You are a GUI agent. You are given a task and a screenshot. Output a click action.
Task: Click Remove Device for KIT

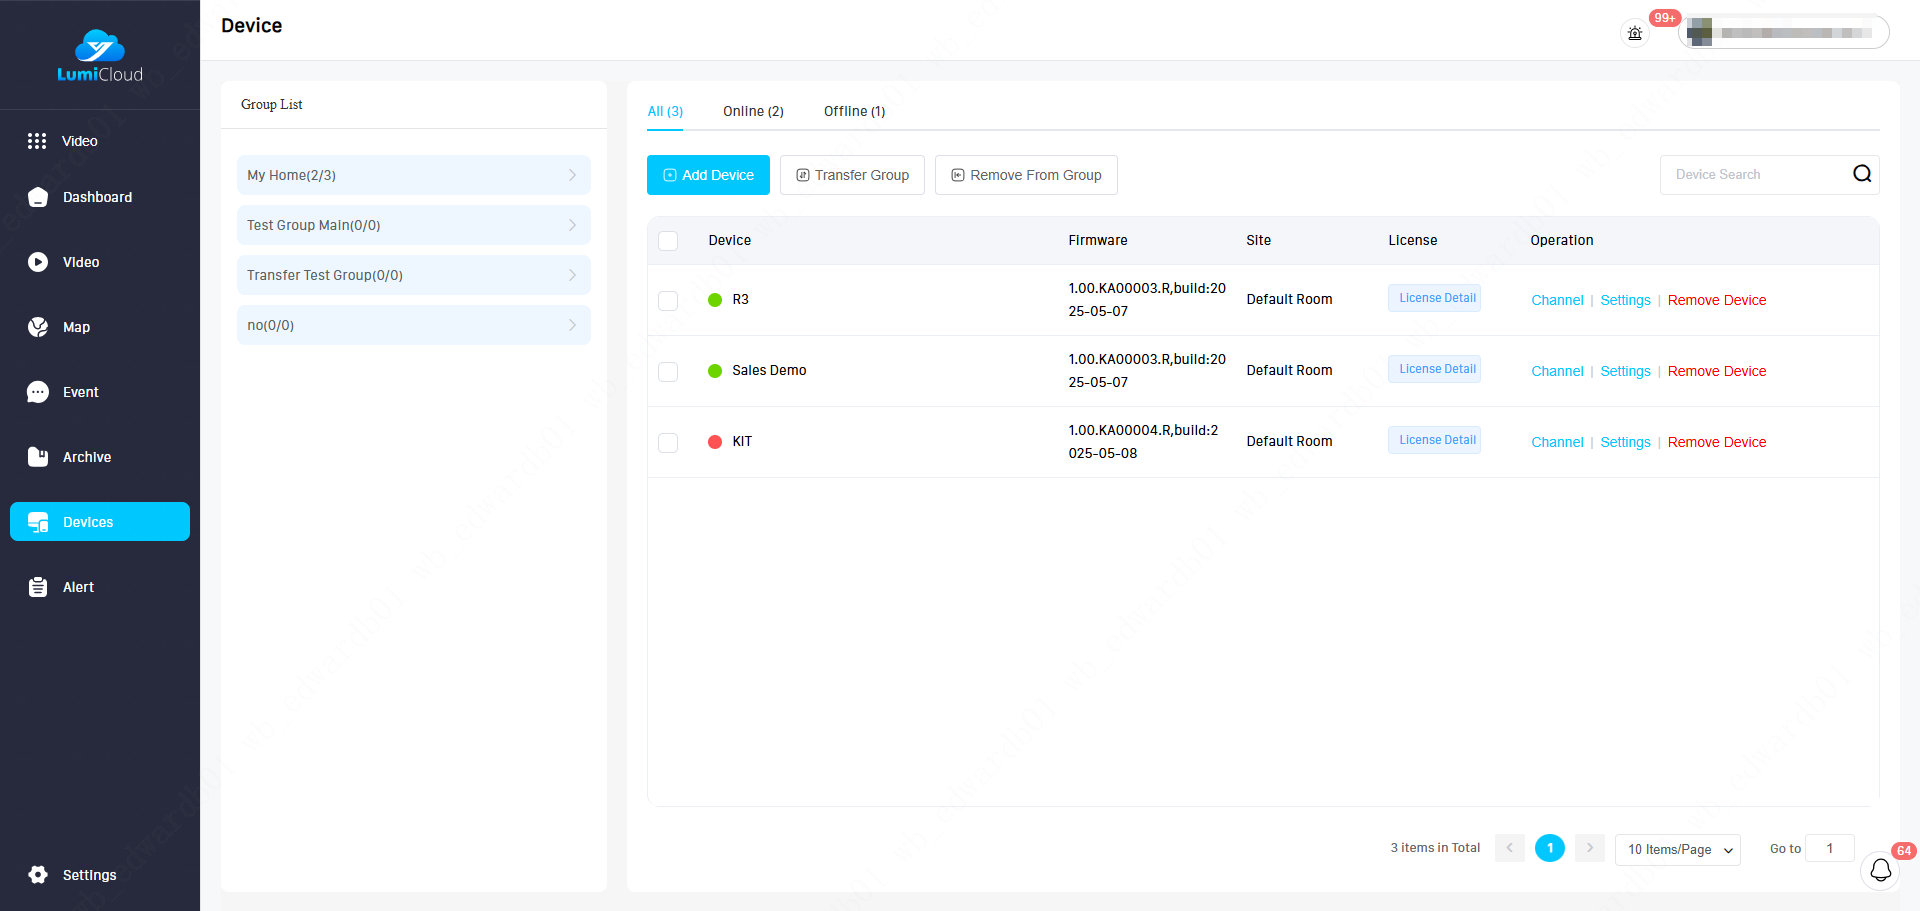click(x=1716, y=442)
